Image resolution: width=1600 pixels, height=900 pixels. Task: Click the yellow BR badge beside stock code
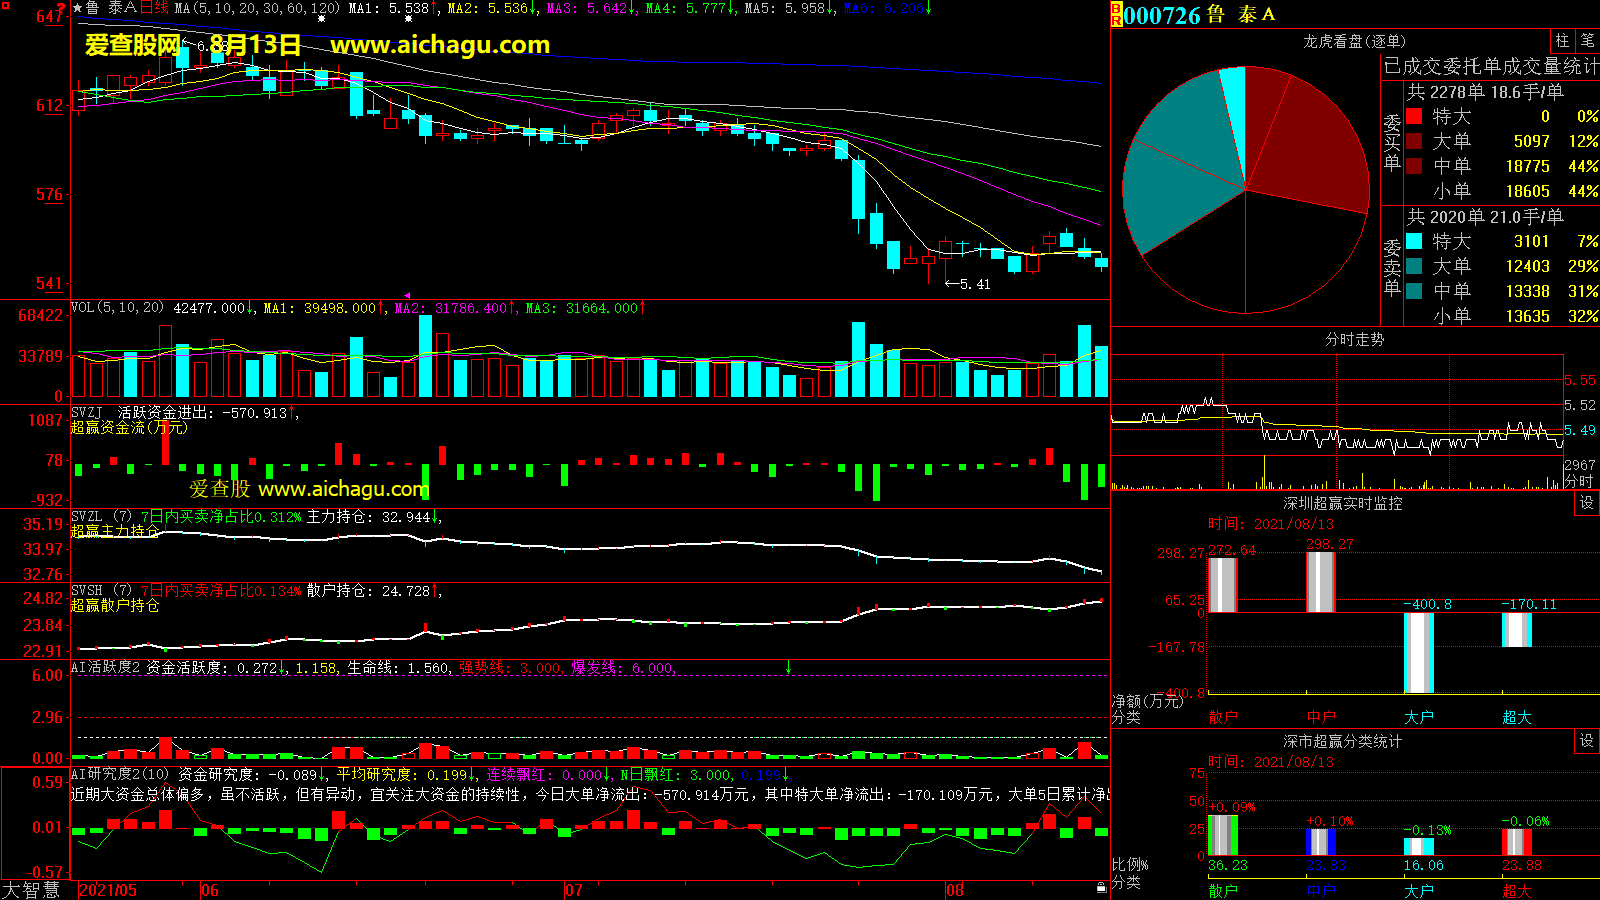pyautogui.click(x=1116, y=14)
